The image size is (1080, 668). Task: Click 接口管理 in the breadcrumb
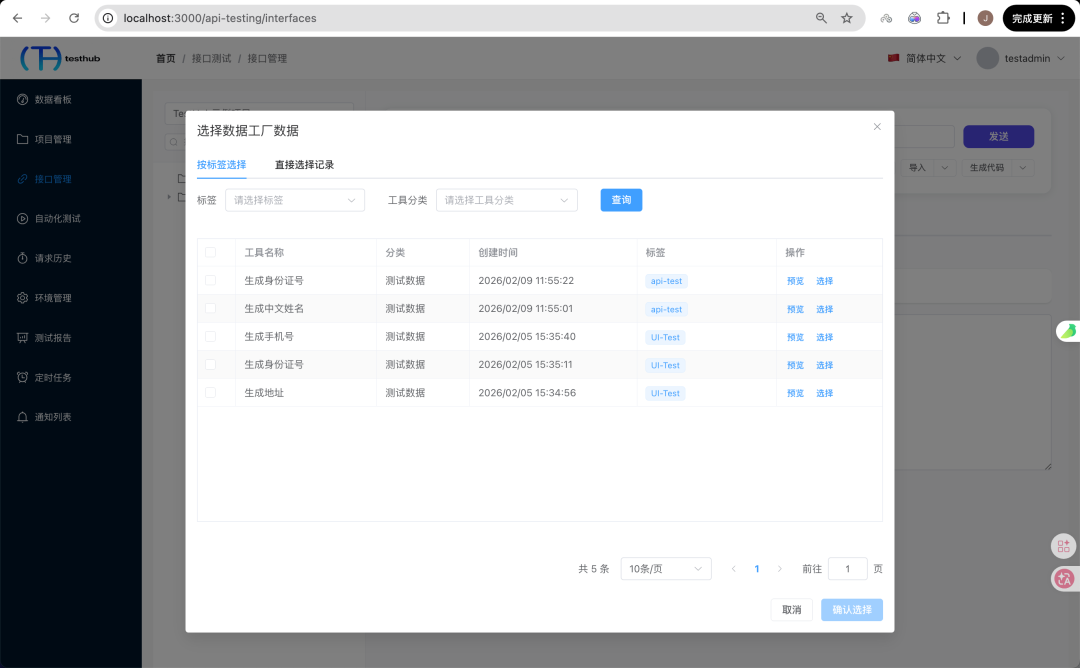click(267, 59)
